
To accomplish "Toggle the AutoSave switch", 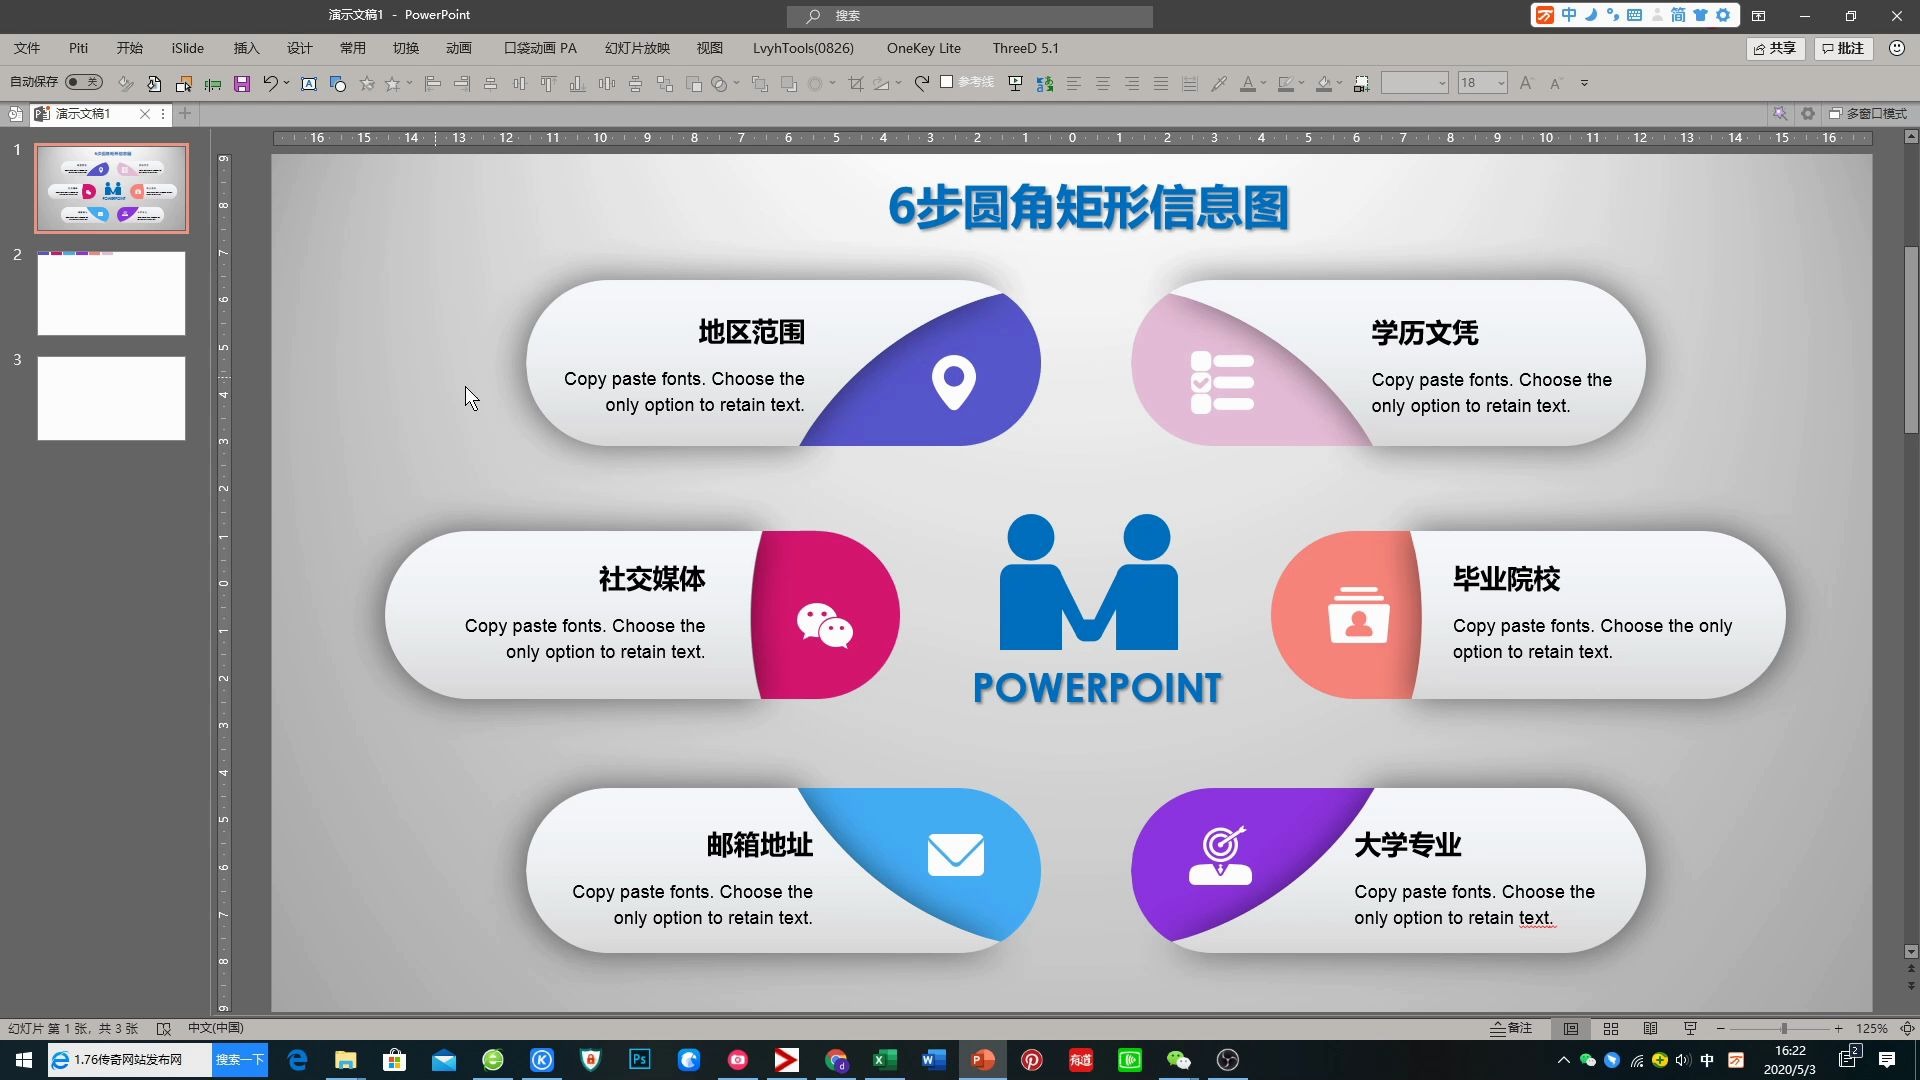I will coord(84,82).
